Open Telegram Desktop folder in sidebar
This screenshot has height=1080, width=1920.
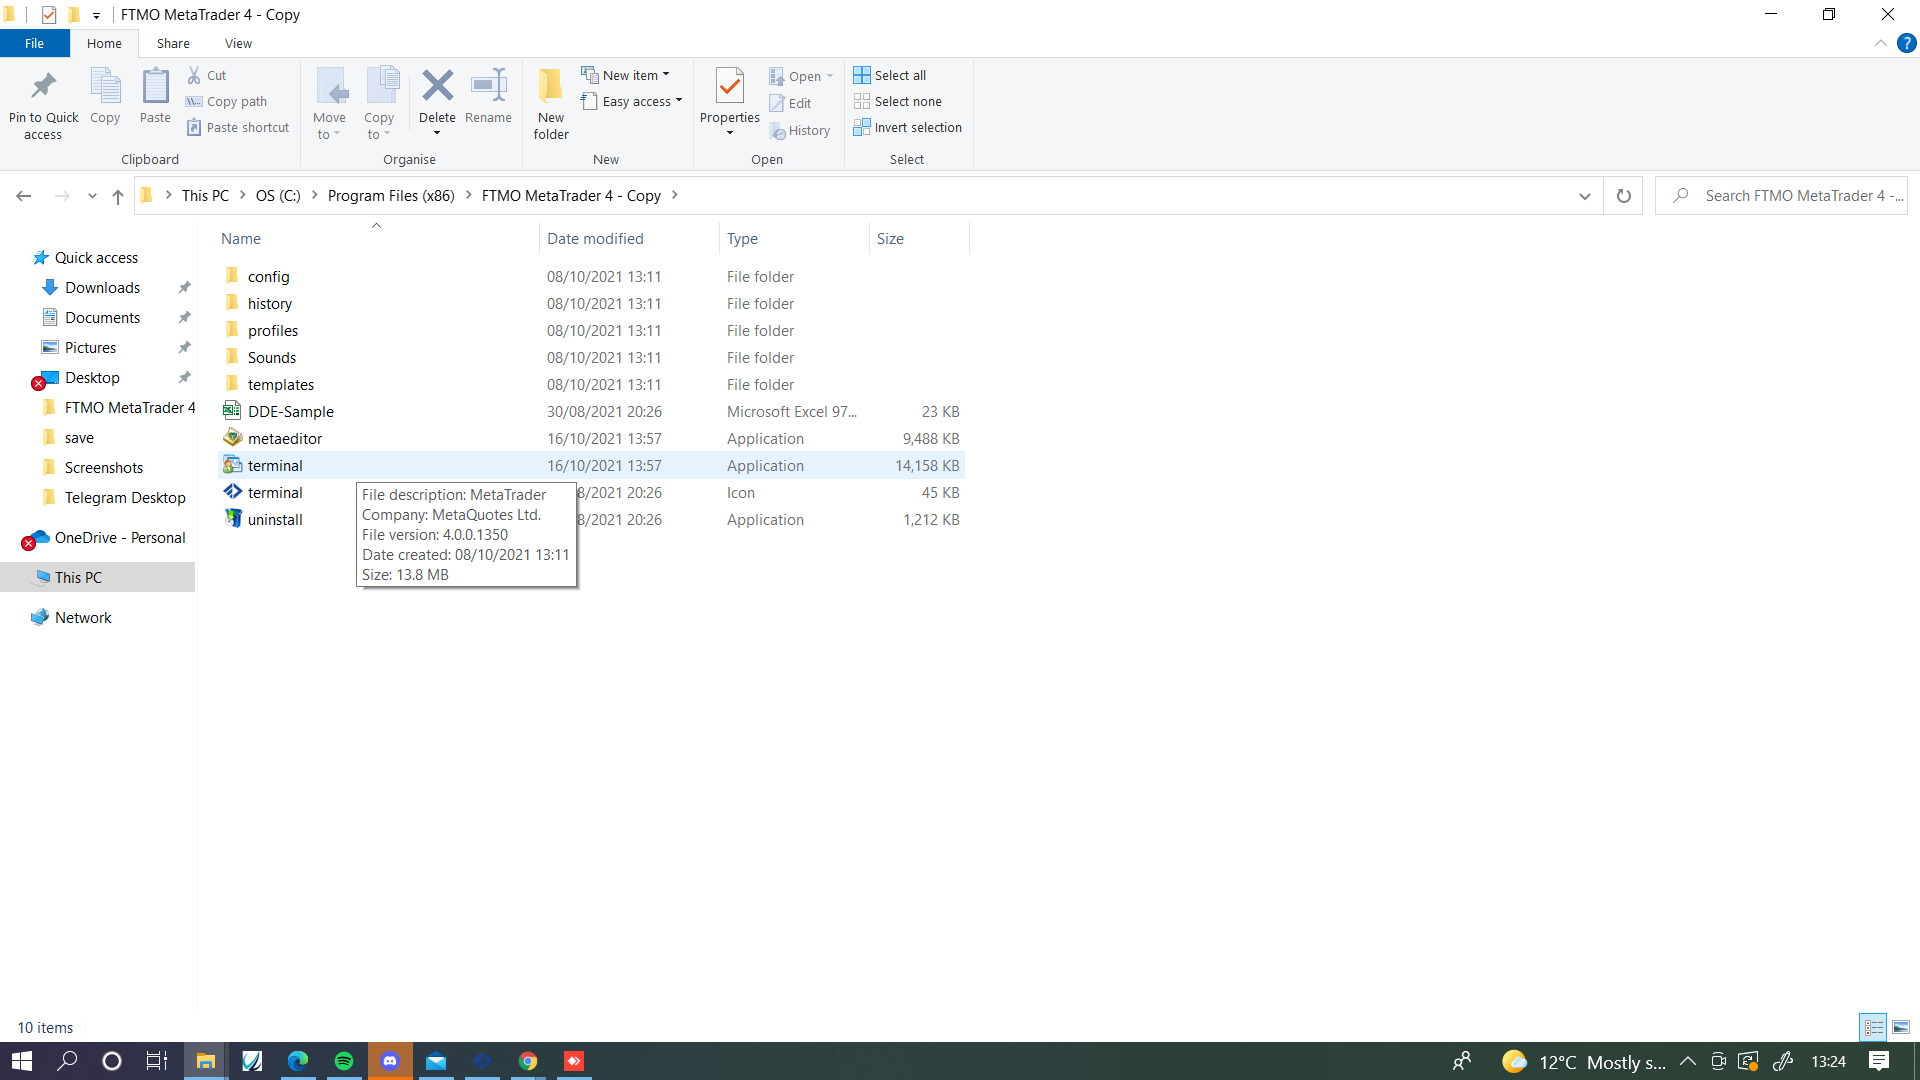125,498
